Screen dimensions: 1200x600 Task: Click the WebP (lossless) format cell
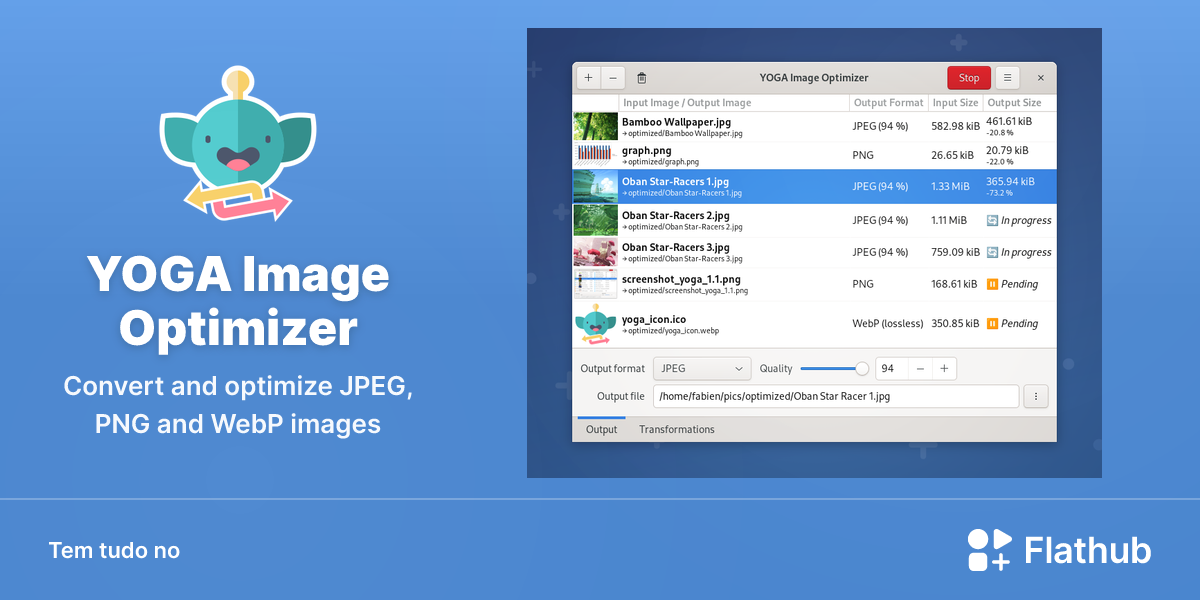[x=887, y=323]
